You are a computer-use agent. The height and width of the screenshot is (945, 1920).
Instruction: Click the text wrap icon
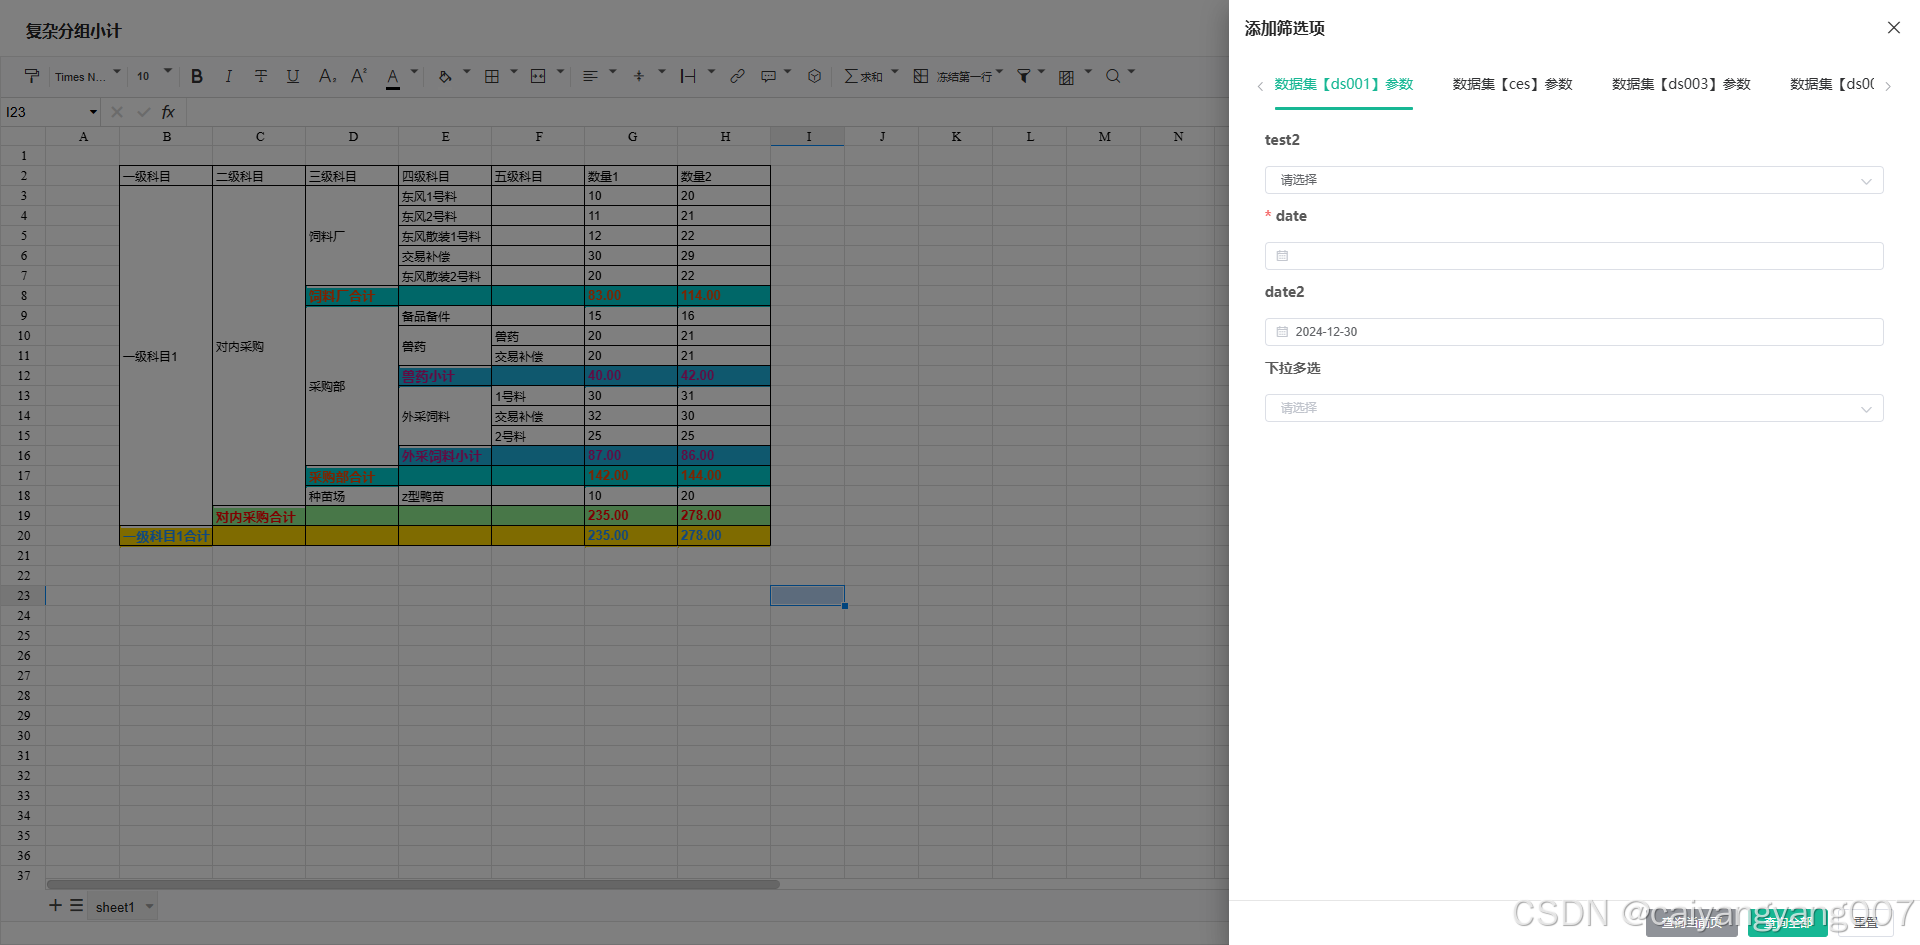click(688, 76)
